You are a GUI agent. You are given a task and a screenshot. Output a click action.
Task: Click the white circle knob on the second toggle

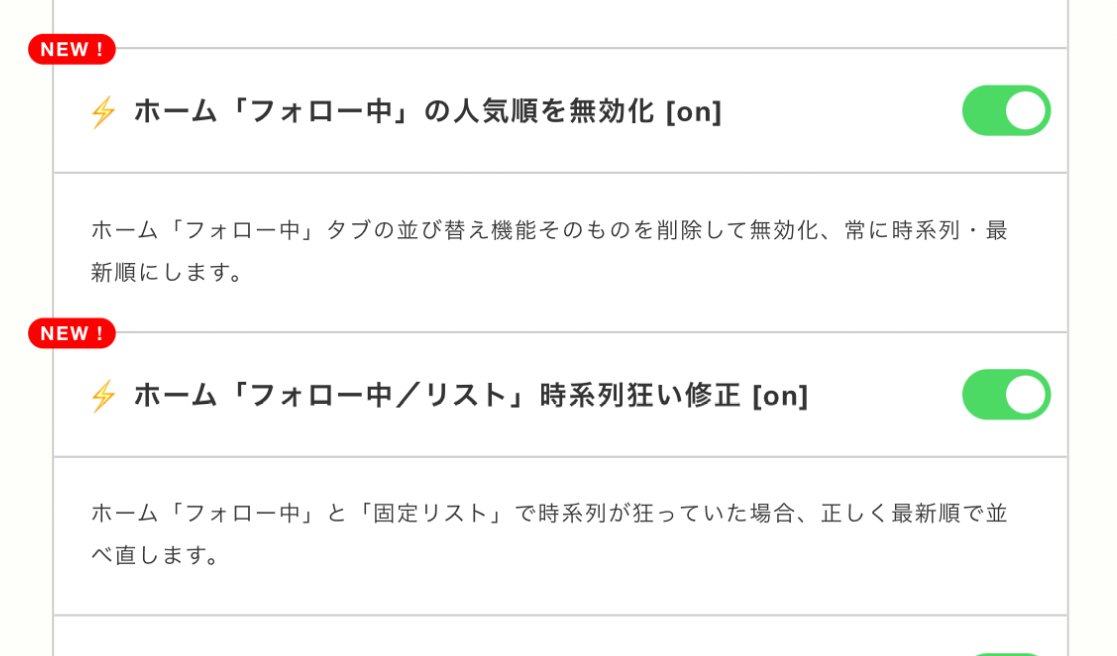tap(1026, 395)
